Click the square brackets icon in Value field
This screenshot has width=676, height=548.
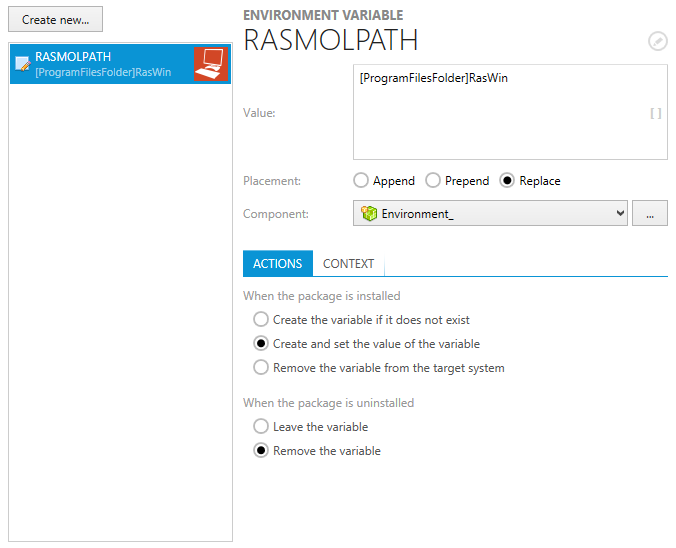click(x=656, y=113)
